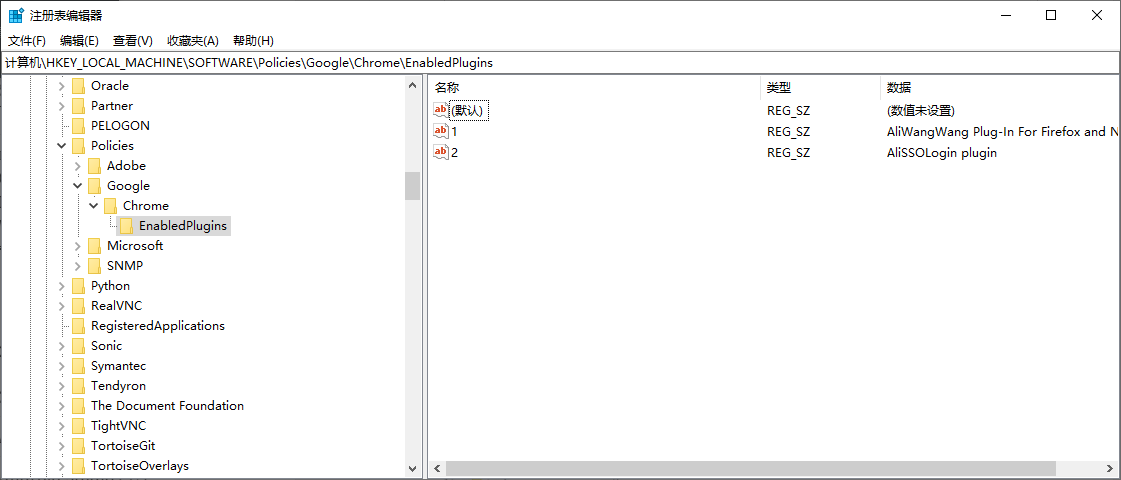This screenshot has height=480, width=1121.
Task: Select the Adobe folder icon
Action: pyautogui.click(x=94, y=166)
